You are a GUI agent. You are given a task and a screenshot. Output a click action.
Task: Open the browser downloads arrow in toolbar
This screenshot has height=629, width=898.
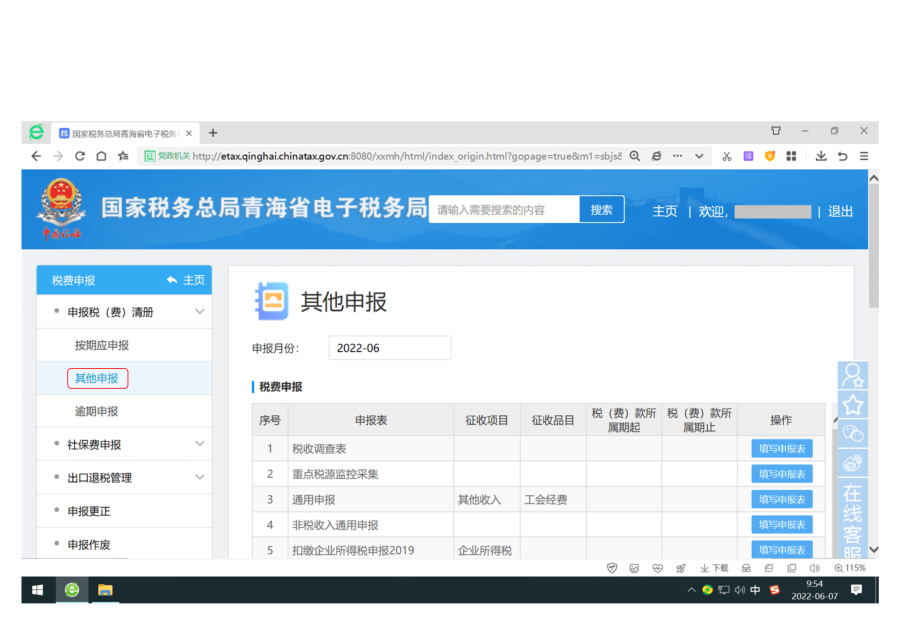(821, 156)
